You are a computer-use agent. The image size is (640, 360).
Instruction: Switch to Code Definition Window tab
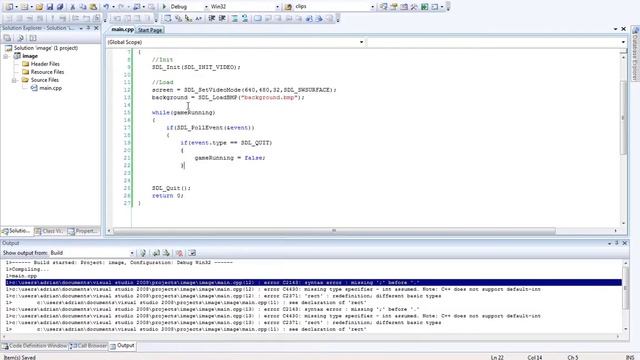tap(34, 346)
